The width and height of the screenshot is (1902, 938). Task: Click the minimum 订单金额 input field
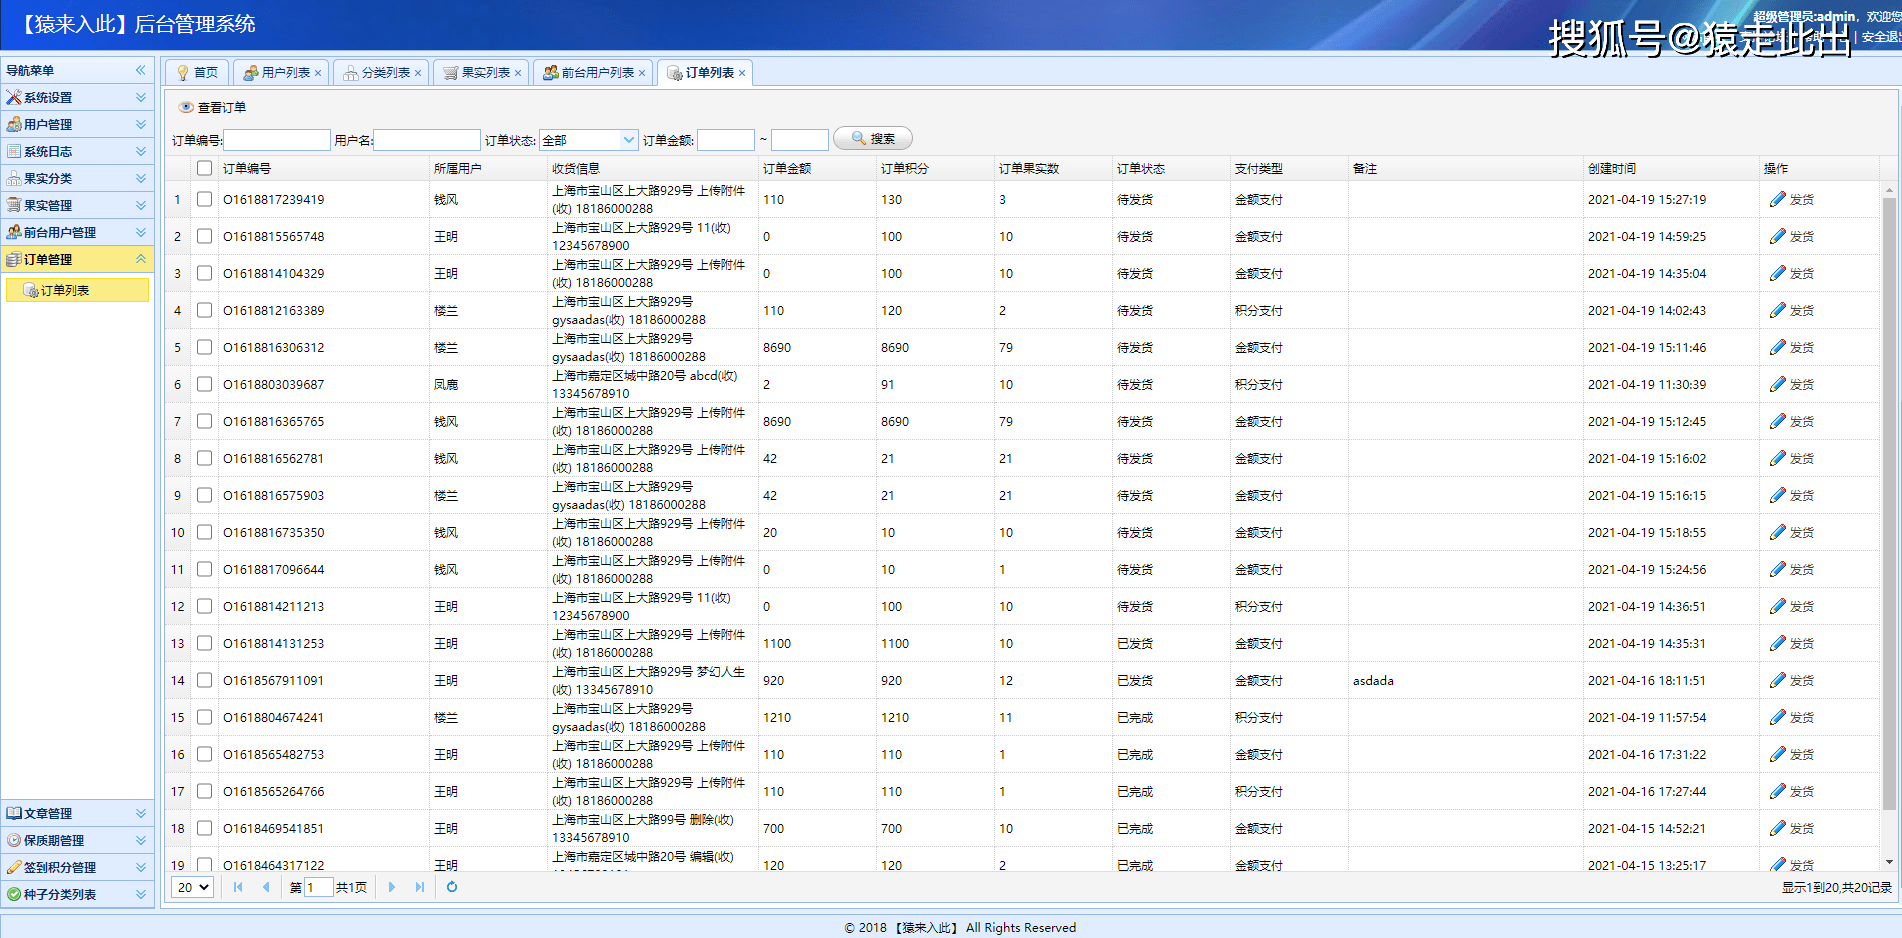[x=726, y=140]
